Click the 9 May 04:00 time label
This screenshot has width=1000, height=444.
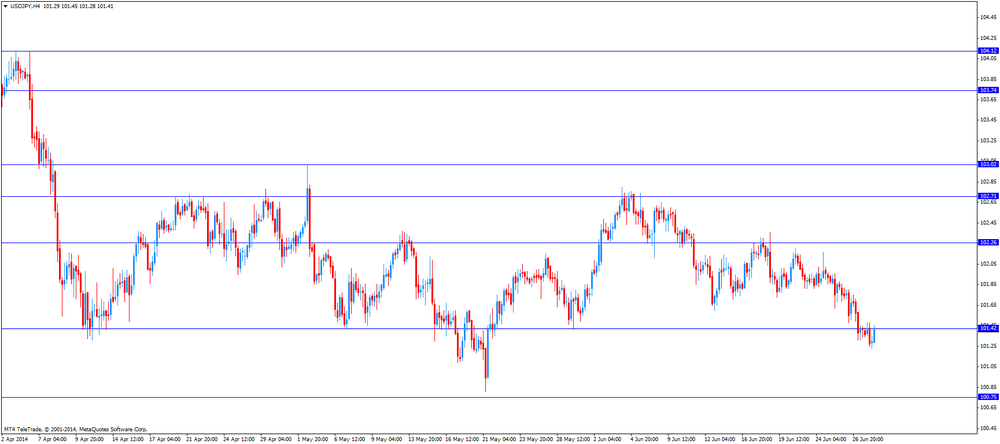pos(386,440)
